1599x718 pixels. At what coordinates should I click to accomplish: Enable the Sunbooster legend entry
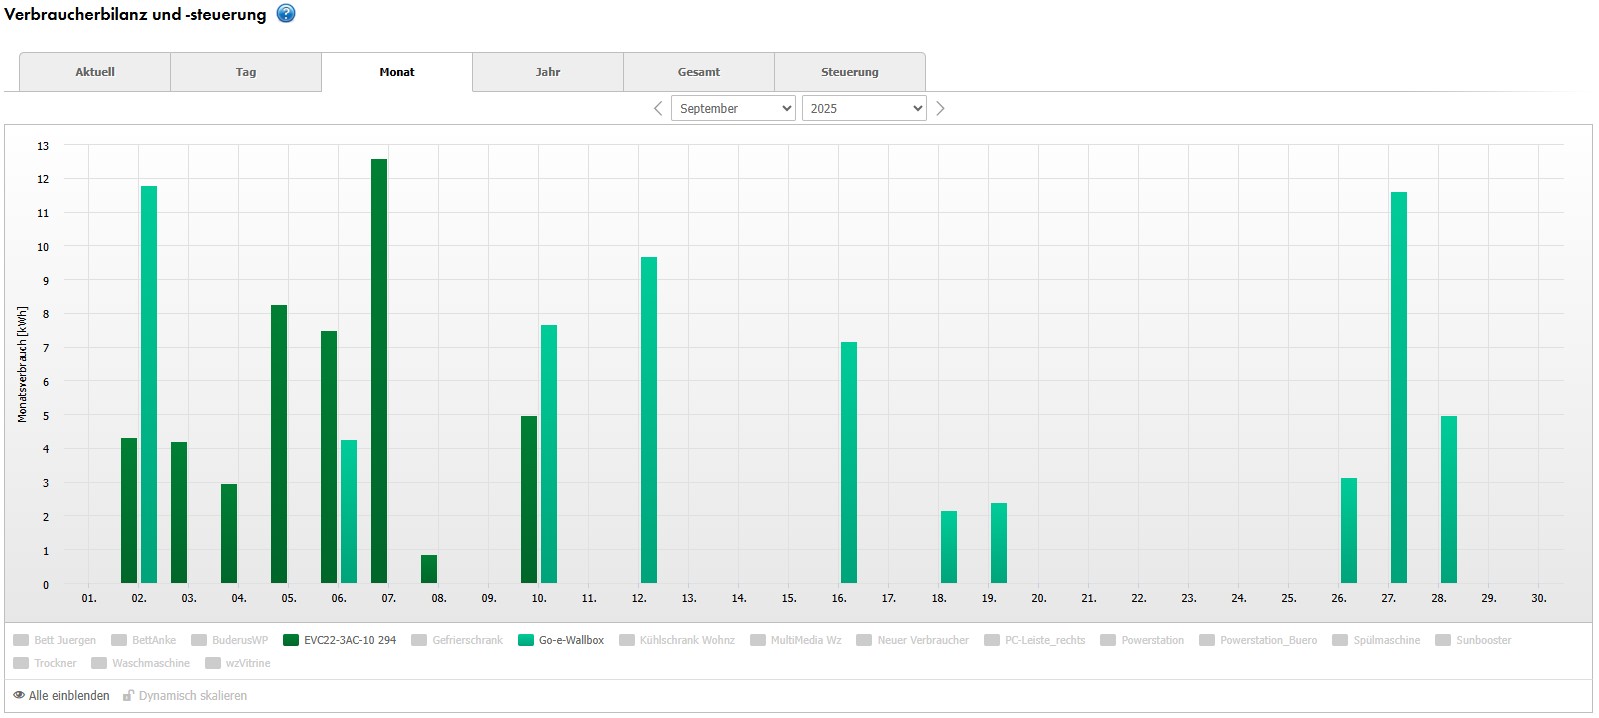[1473, 640]
